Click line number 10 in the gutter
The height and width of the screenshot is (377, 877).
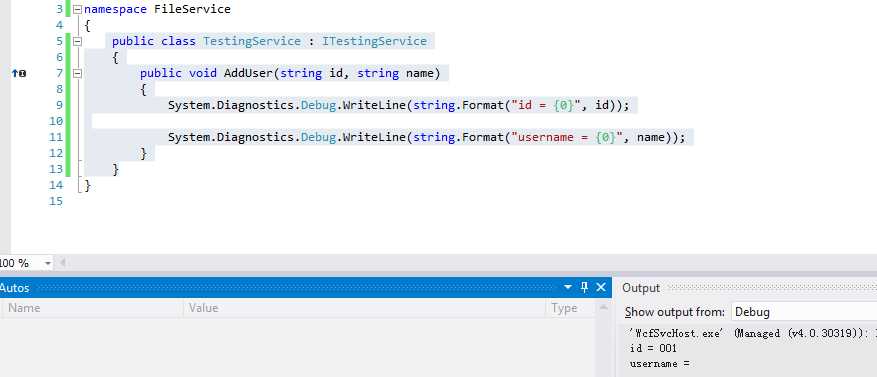[x=56, y=121]
